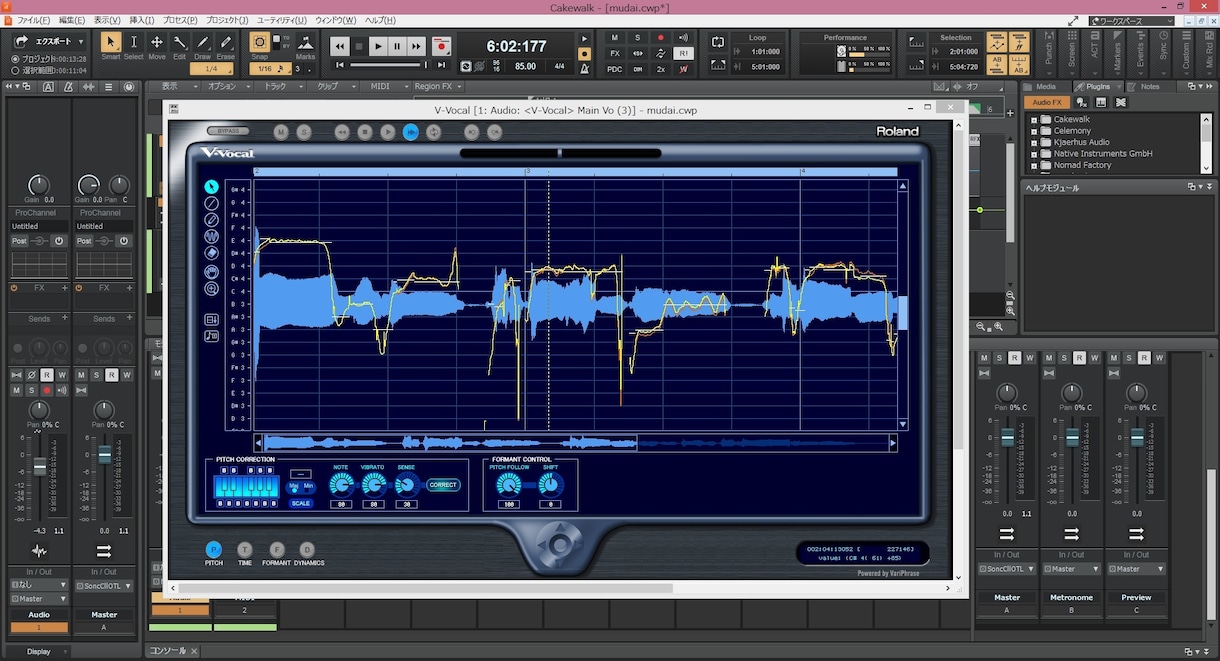Expand the Celemony plugin folder

click(x=1034, y=131)
